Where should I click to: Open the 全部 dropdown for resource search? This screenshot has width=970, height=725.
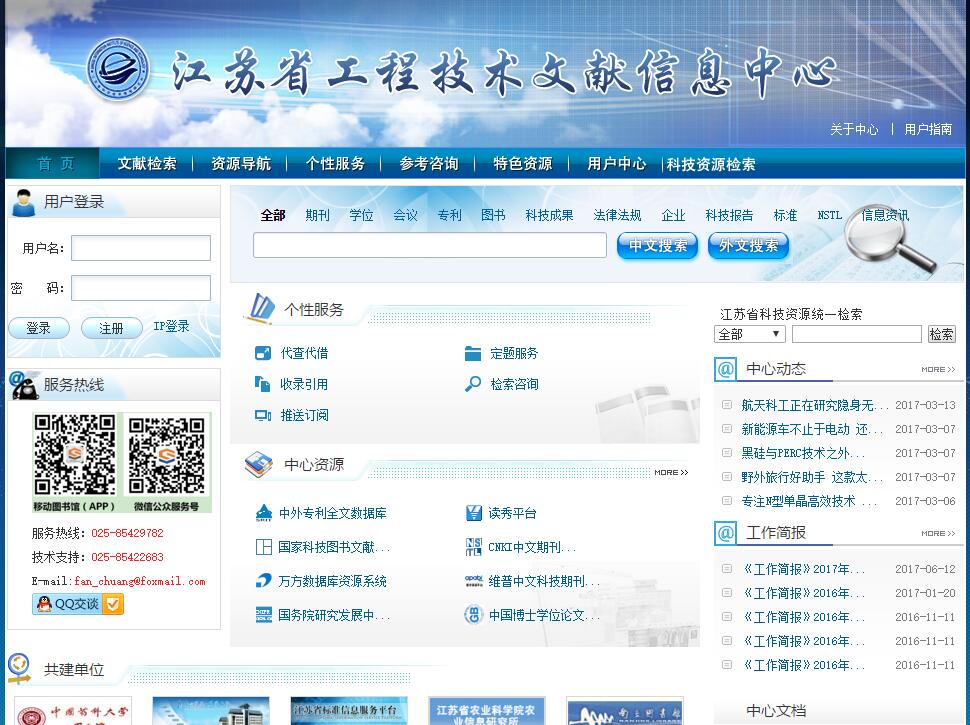[749, 334]
